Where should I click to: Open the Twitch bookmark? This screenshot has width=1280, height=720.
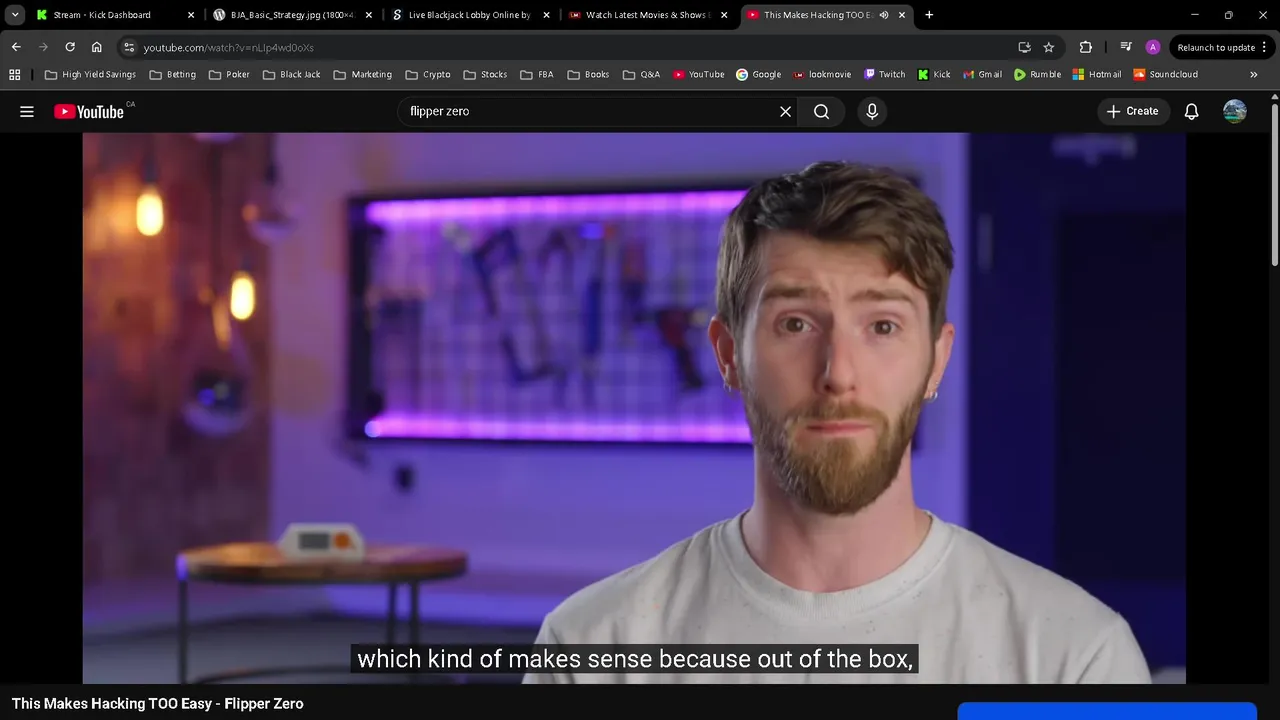(884, 74)
